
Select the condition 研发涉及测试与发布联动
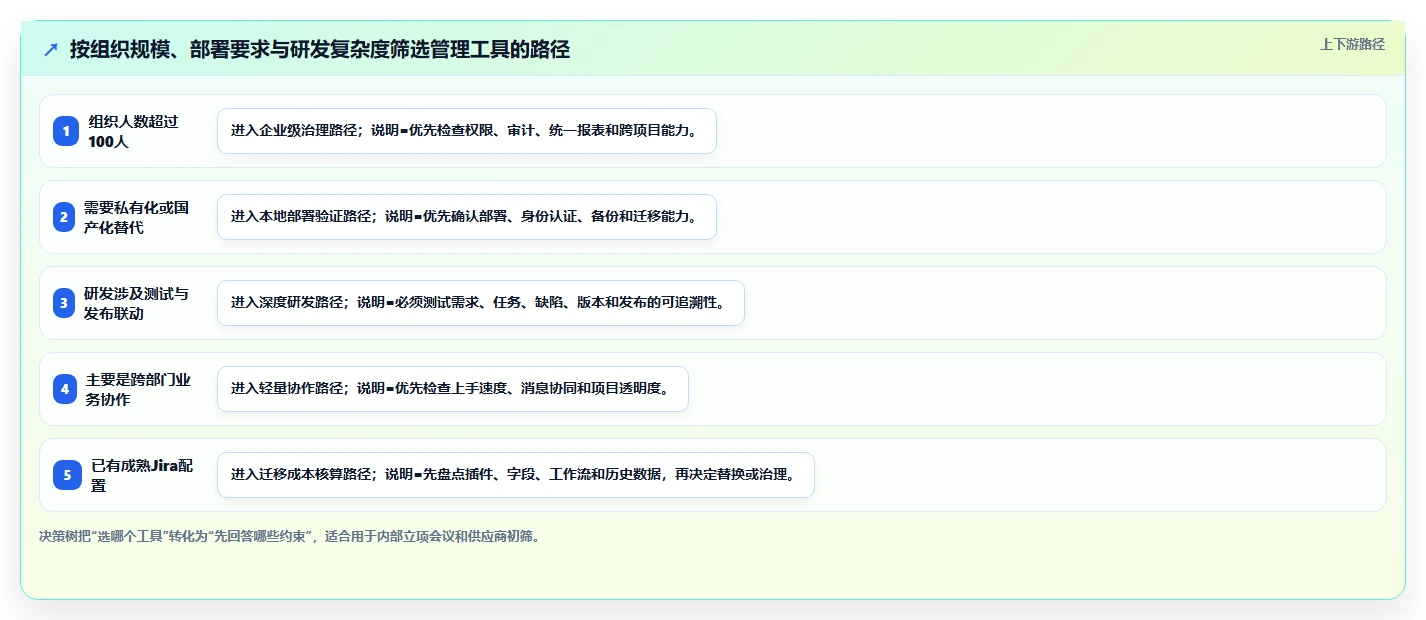coord(136,303)
